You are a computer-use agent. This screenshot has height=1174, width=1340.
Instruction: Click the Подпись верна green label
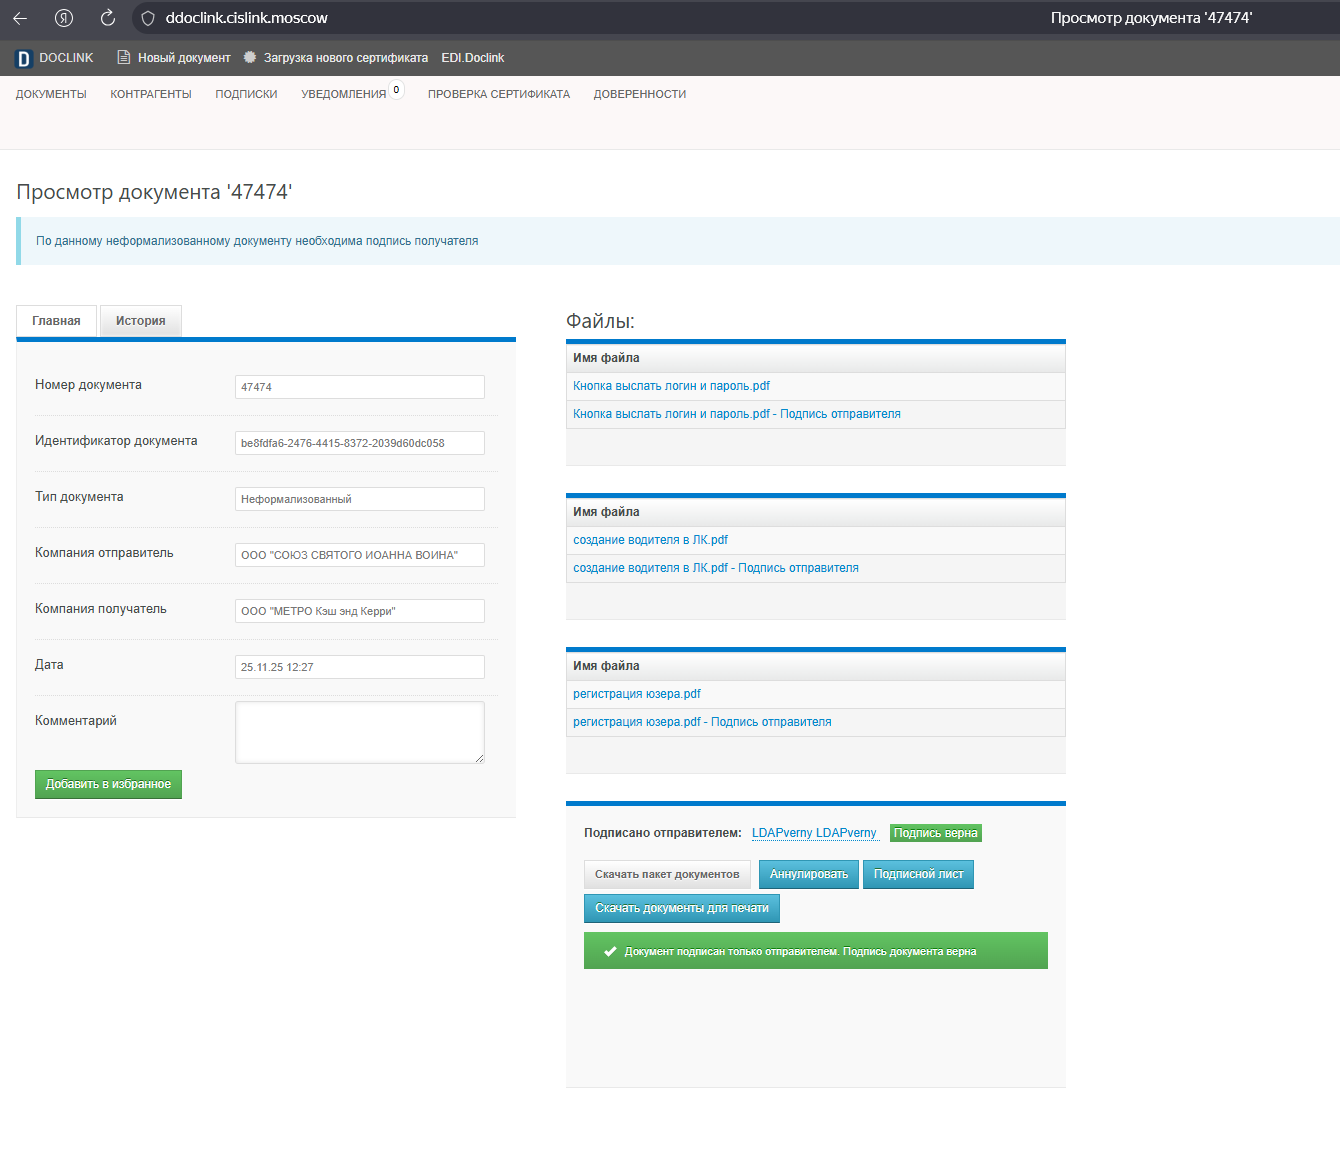click(x=936, y=833)
